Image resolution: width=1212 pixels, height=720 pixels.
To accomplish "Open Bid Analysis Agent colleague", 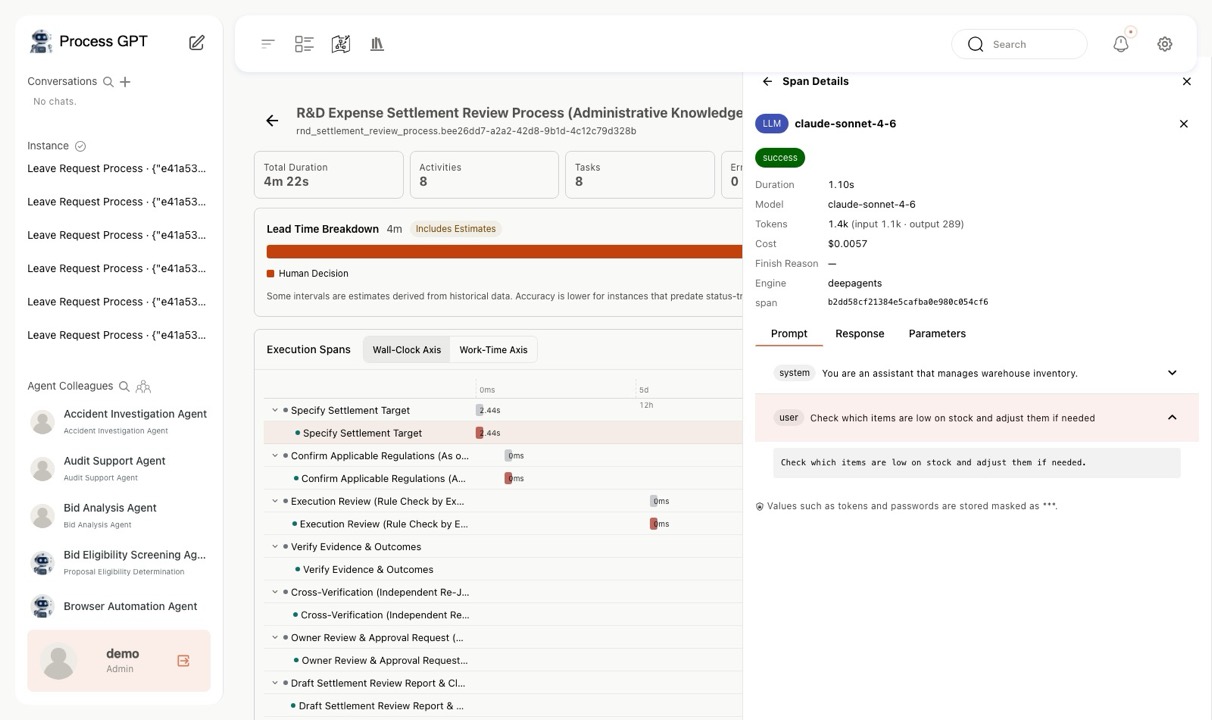I will tap(117, 516).
